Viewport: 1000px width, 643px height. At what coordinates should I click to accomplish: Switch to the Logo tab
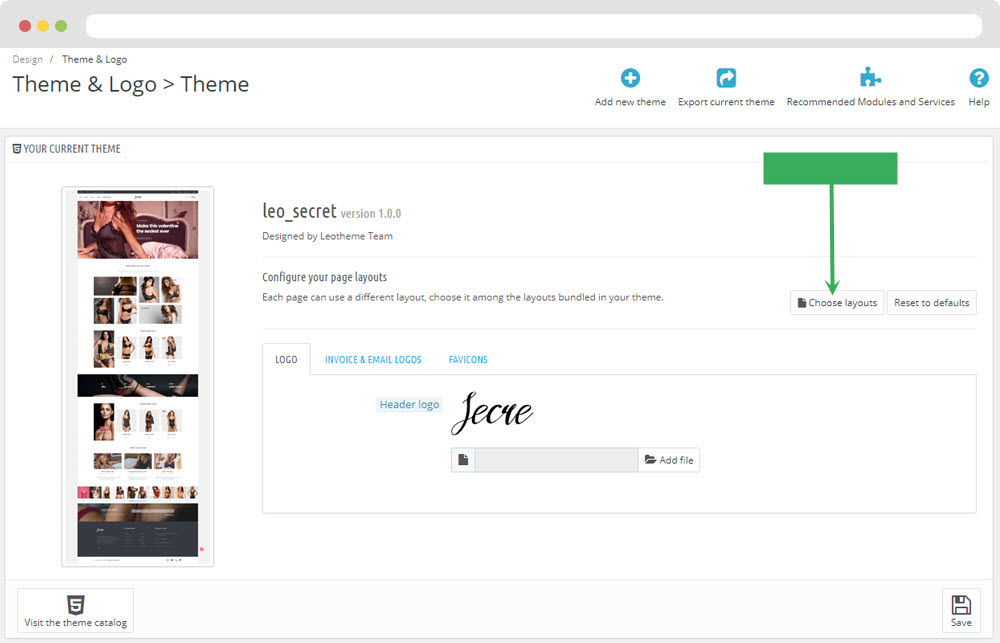(286, 359)
